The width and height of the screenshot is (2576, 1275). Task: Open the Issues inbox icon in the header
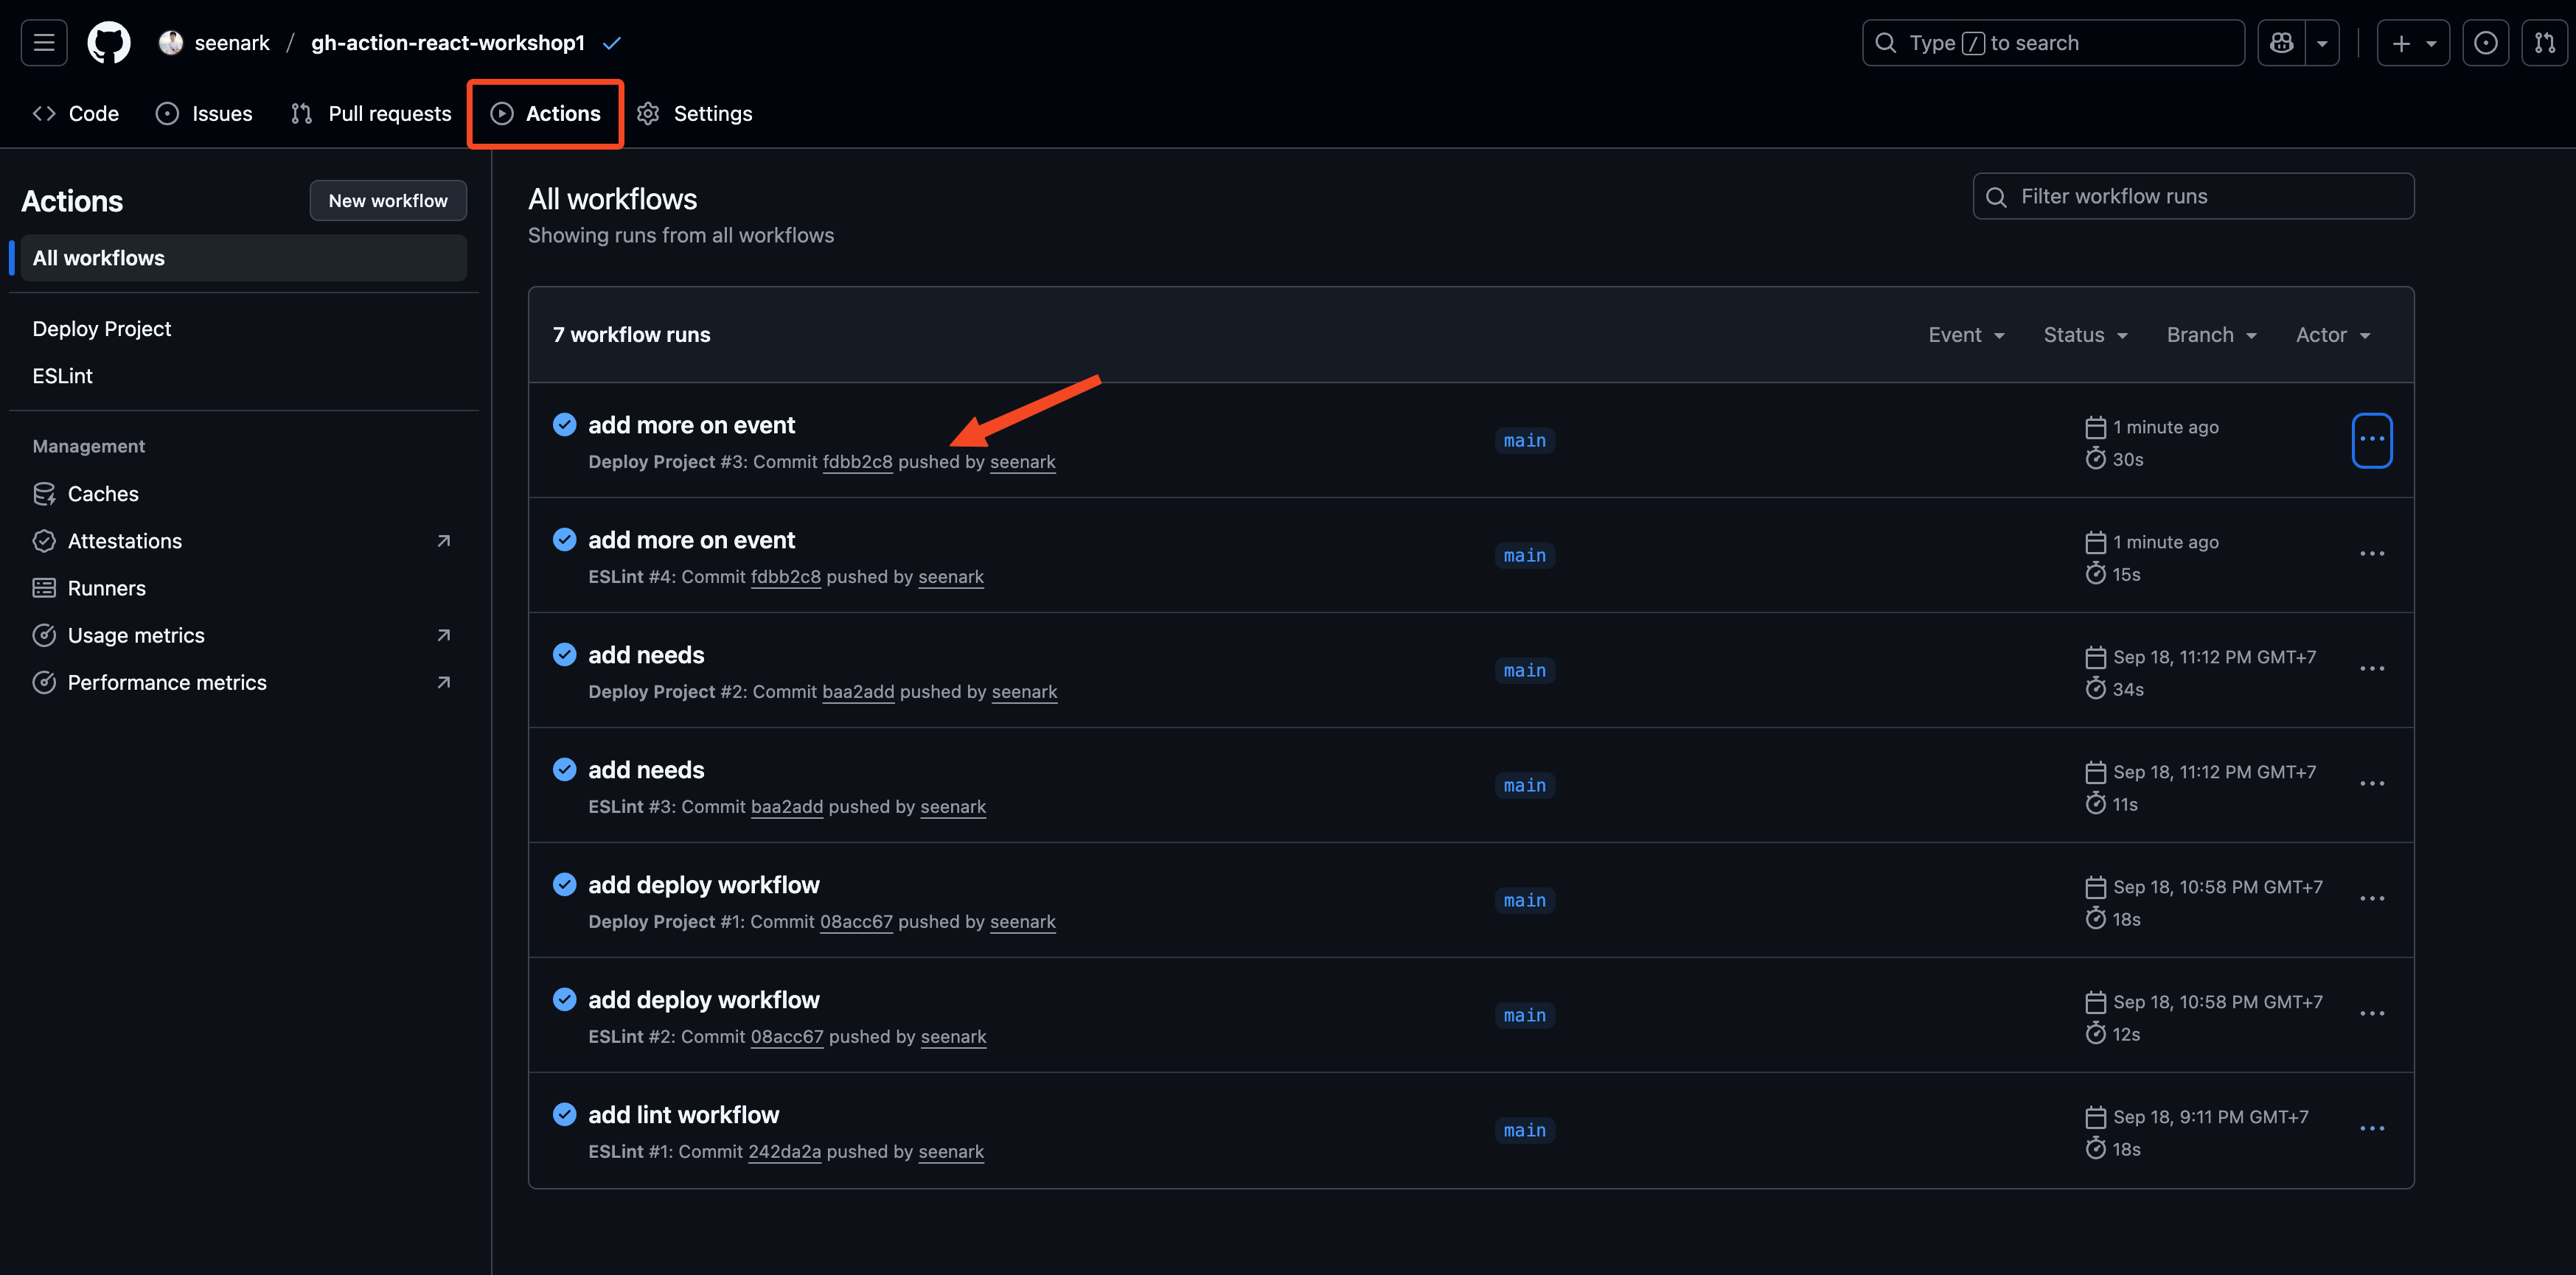pyautogui.click(x=2485, y=43)
